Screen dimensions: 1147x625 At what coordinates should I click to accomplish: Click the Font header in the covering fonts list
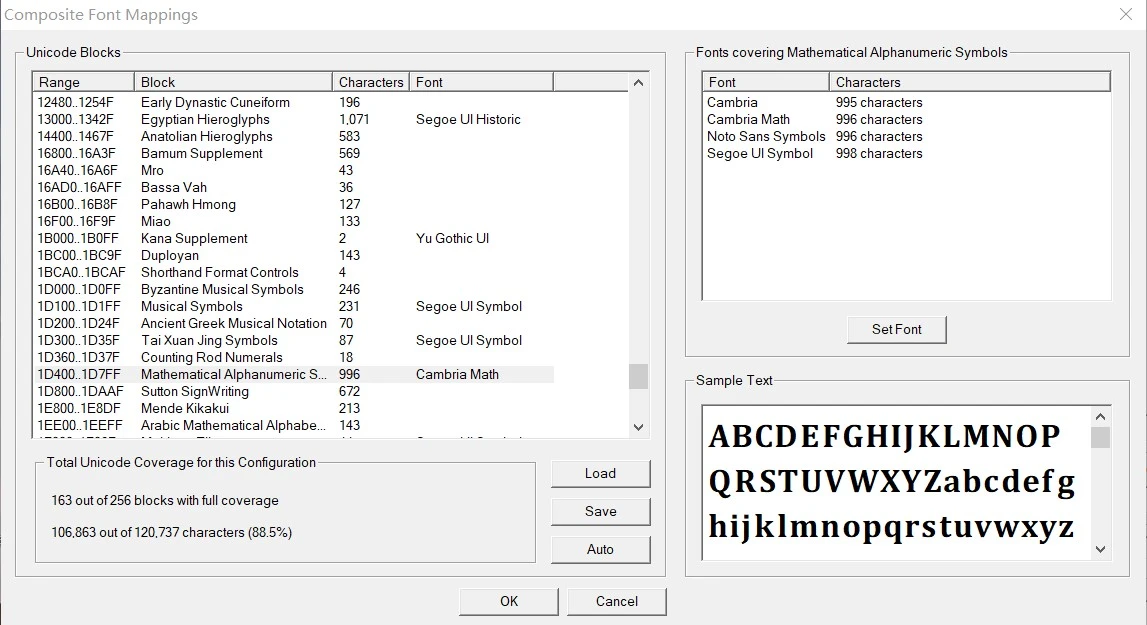point(765,82)
